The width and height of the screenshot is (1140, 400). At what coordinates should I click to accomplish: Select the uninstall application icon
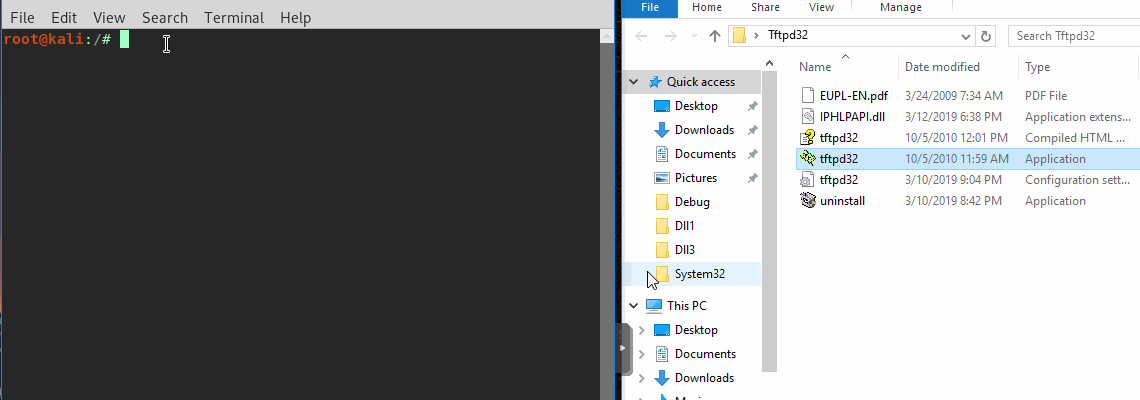(809, 201)
